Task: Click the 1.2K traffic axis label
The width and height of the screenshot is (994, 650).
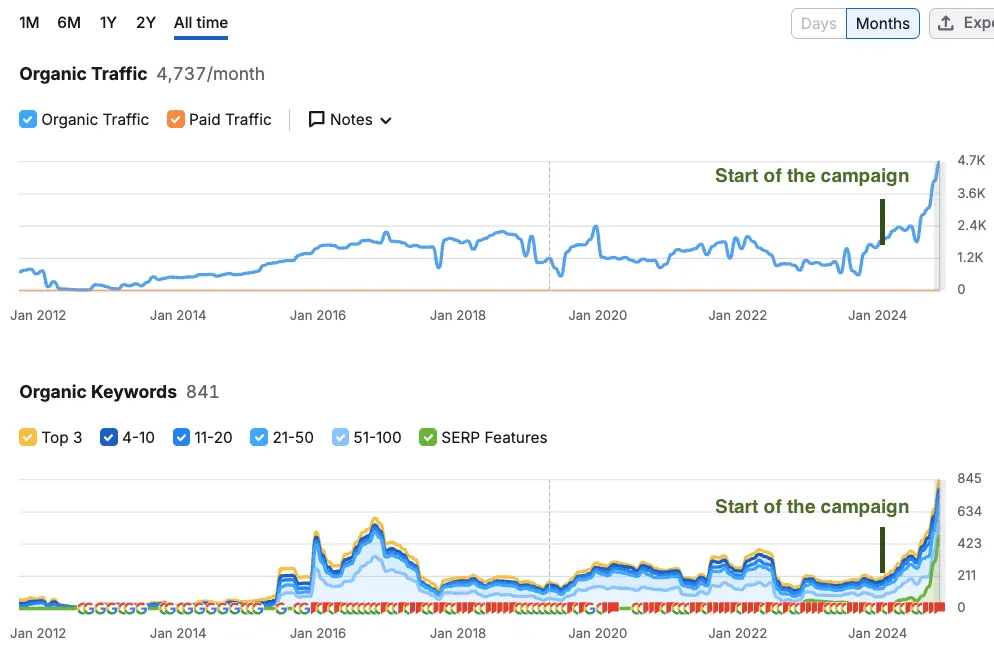Action: [x=970, y=257]
